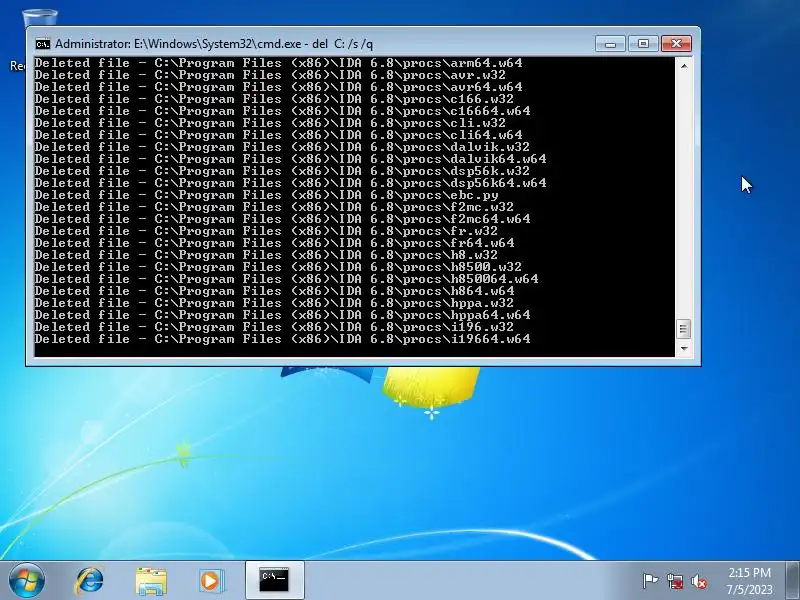This screenshot has height=600, width=800.
Task: Click the line ending in dsp56k.w32
Action: click(x=282, y=171)
